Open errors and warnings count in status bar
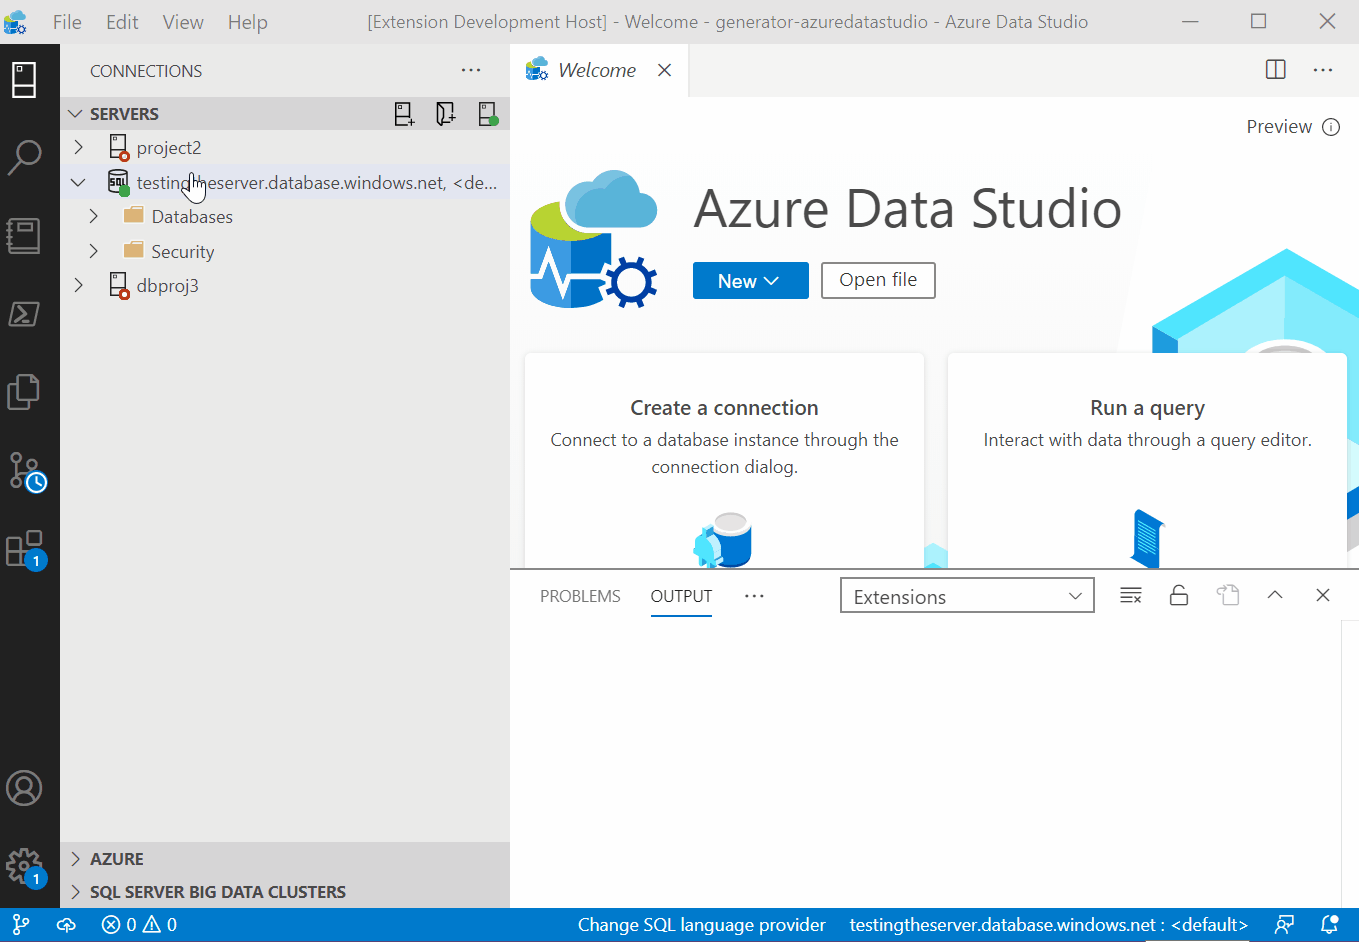Image resolution: width=1359 pixels, height=942 pixels. [139, 925]
